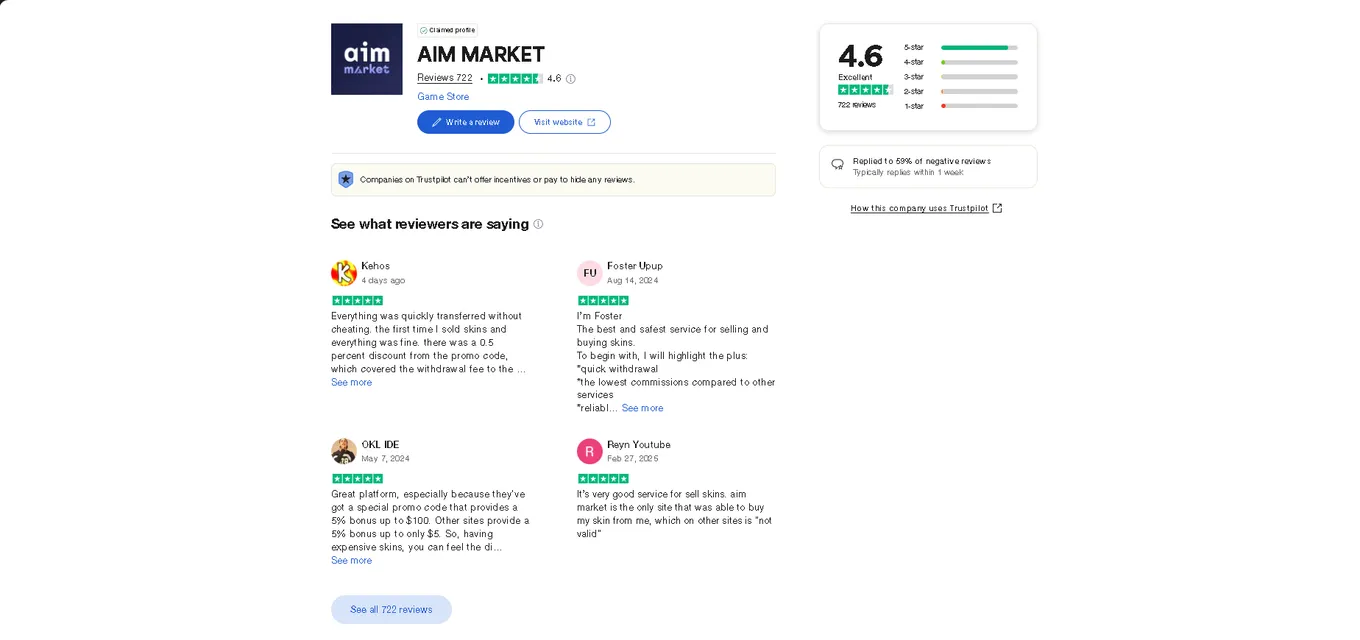Click the 'May 7, 2024' review date
Viewport: 1360px width, 640px height.
point(385,459)
